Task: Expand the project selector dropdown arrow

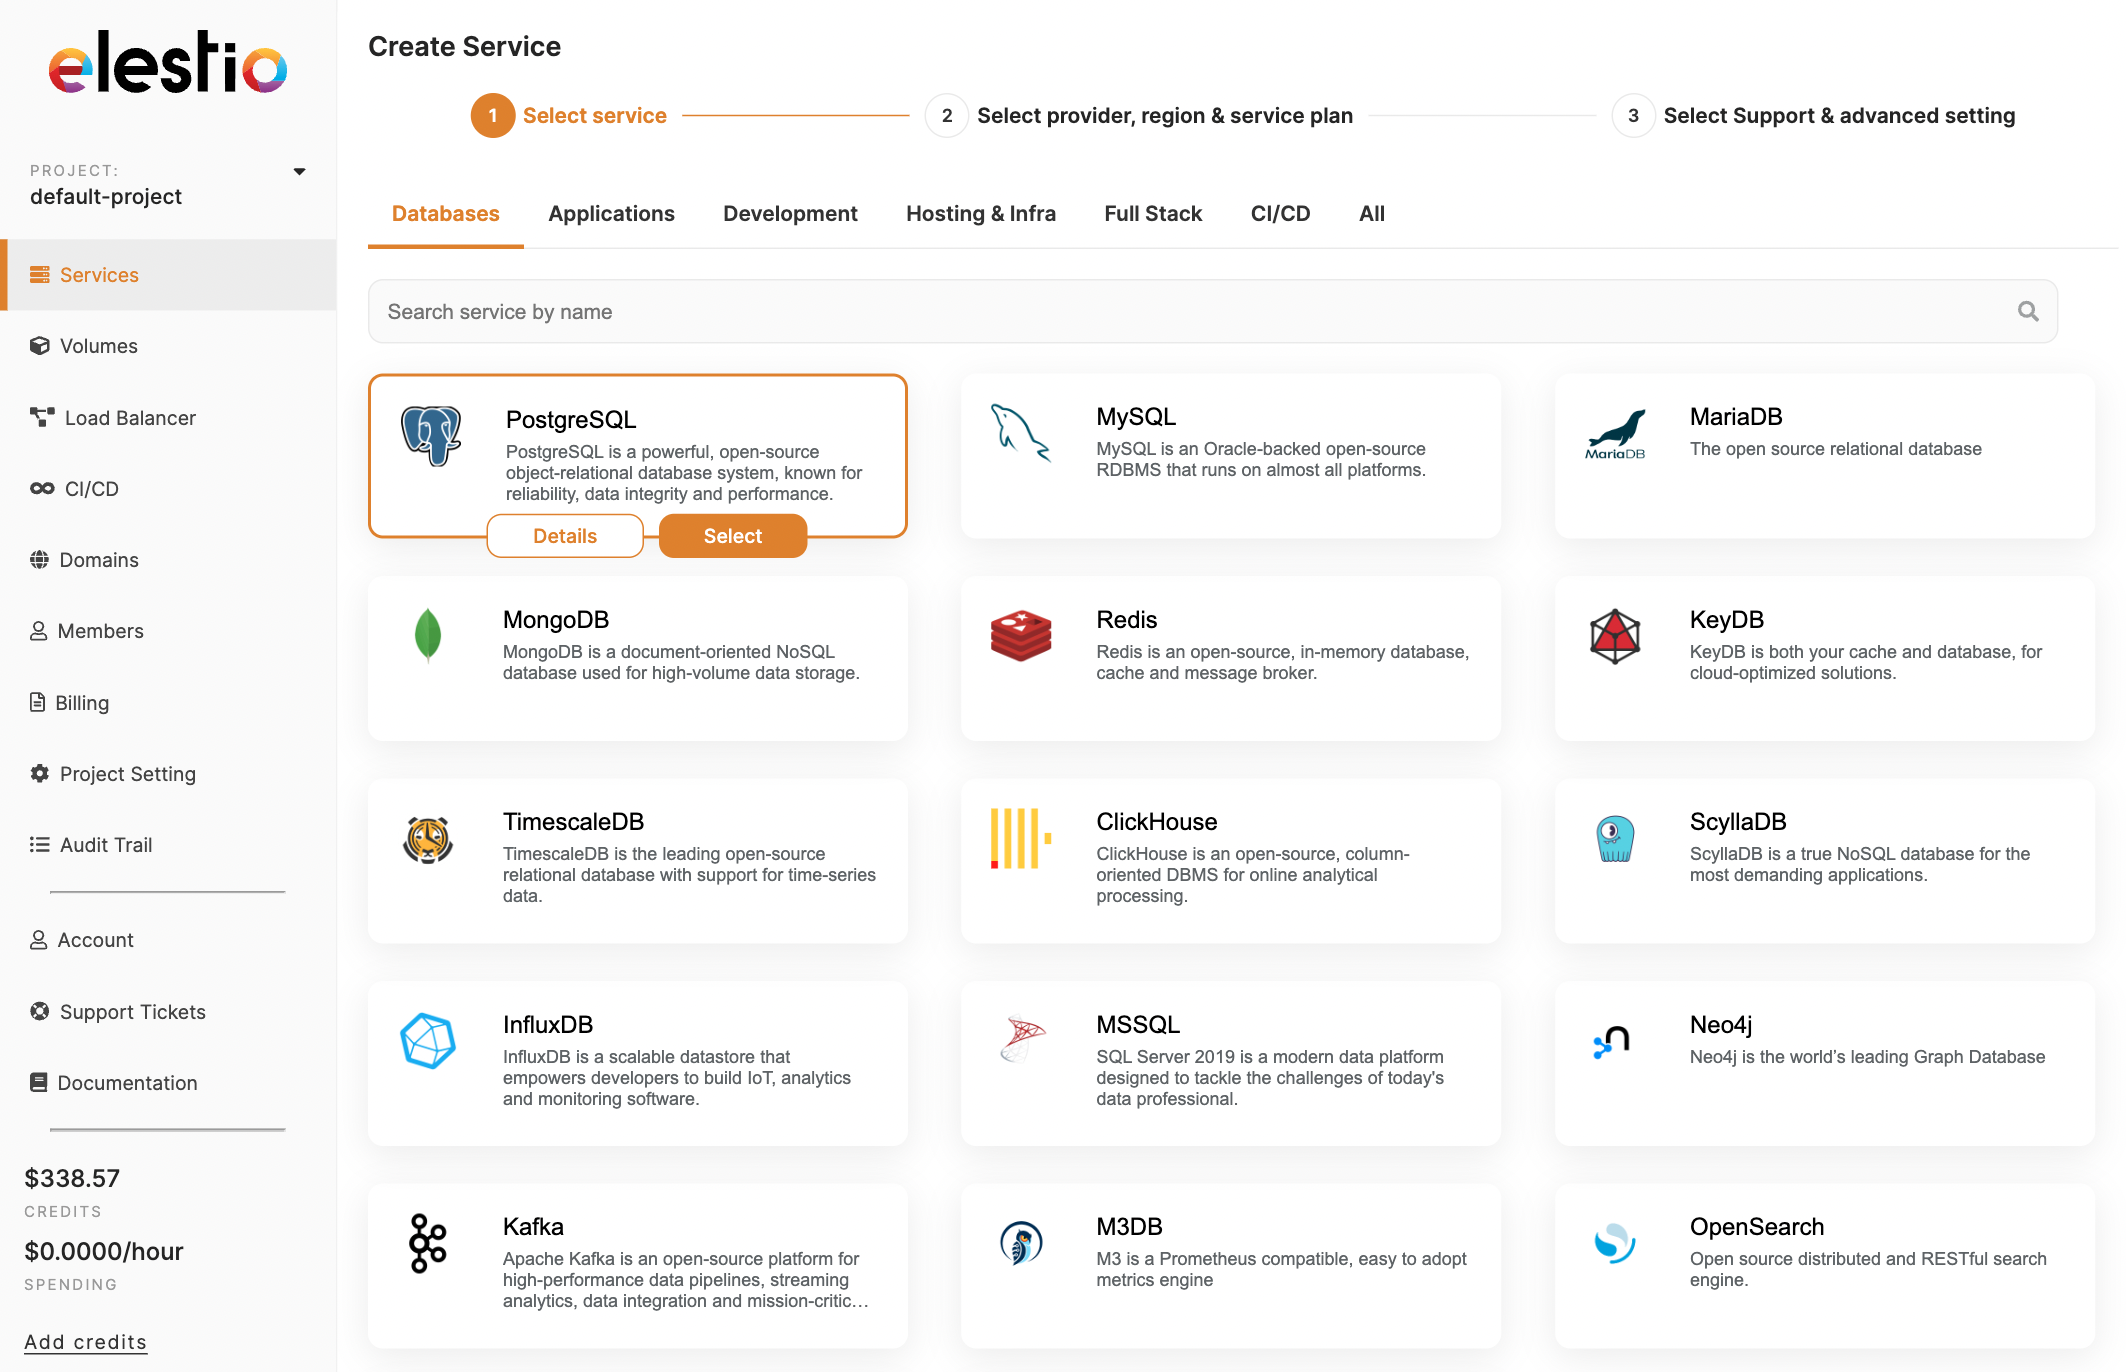Action: [299, 172]
